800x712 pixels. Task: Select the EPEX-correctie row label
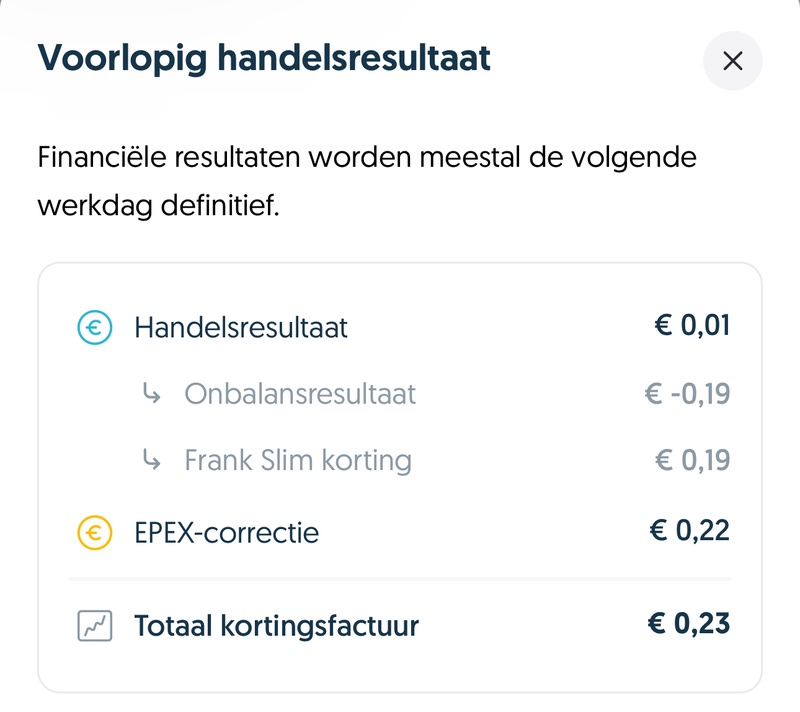(x=226, y=532)
